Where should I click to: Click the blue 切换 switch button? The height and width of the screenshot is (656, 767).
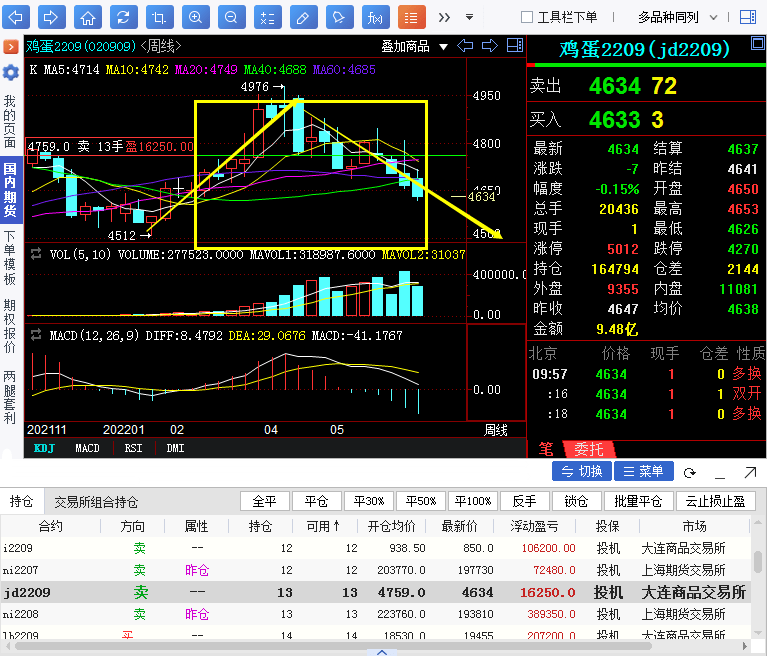(x=582, y=471)
